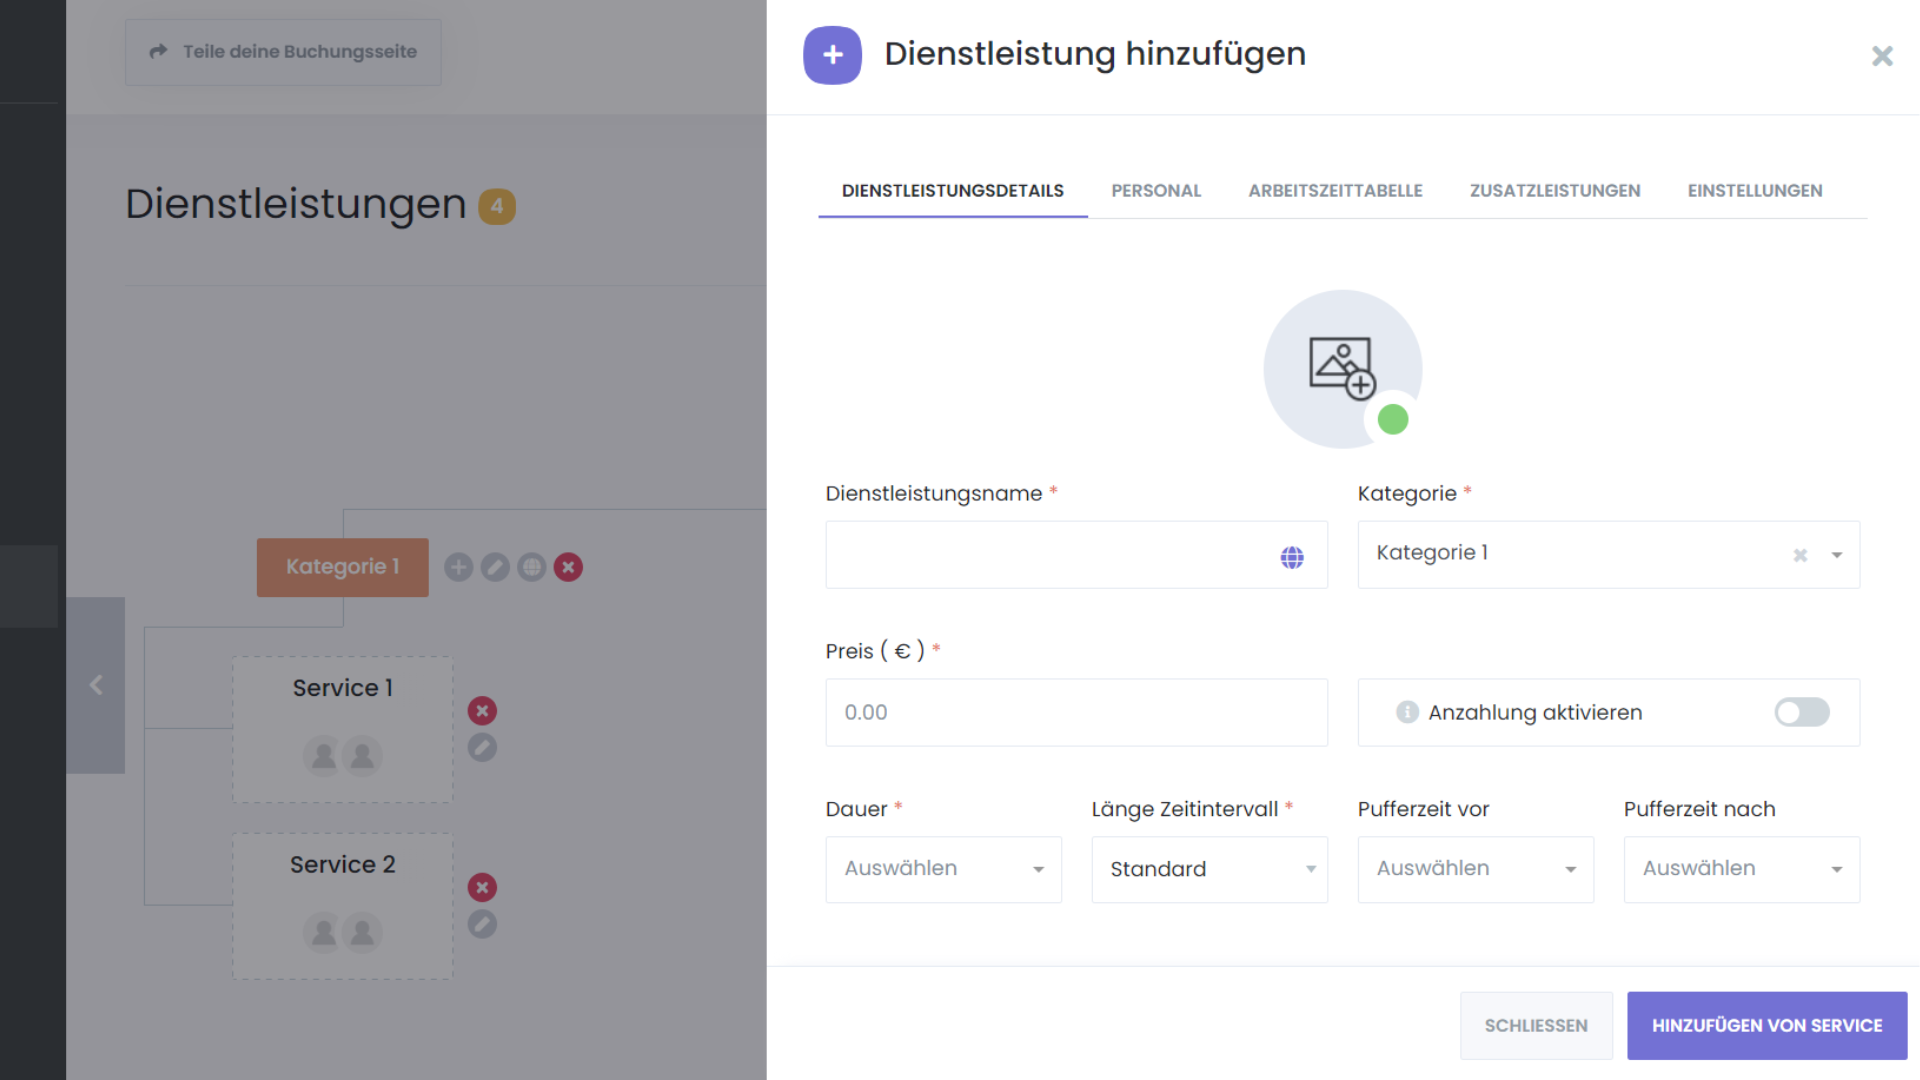Open the Dauer dropdown

pyautogui.click(x=943, y=869)
